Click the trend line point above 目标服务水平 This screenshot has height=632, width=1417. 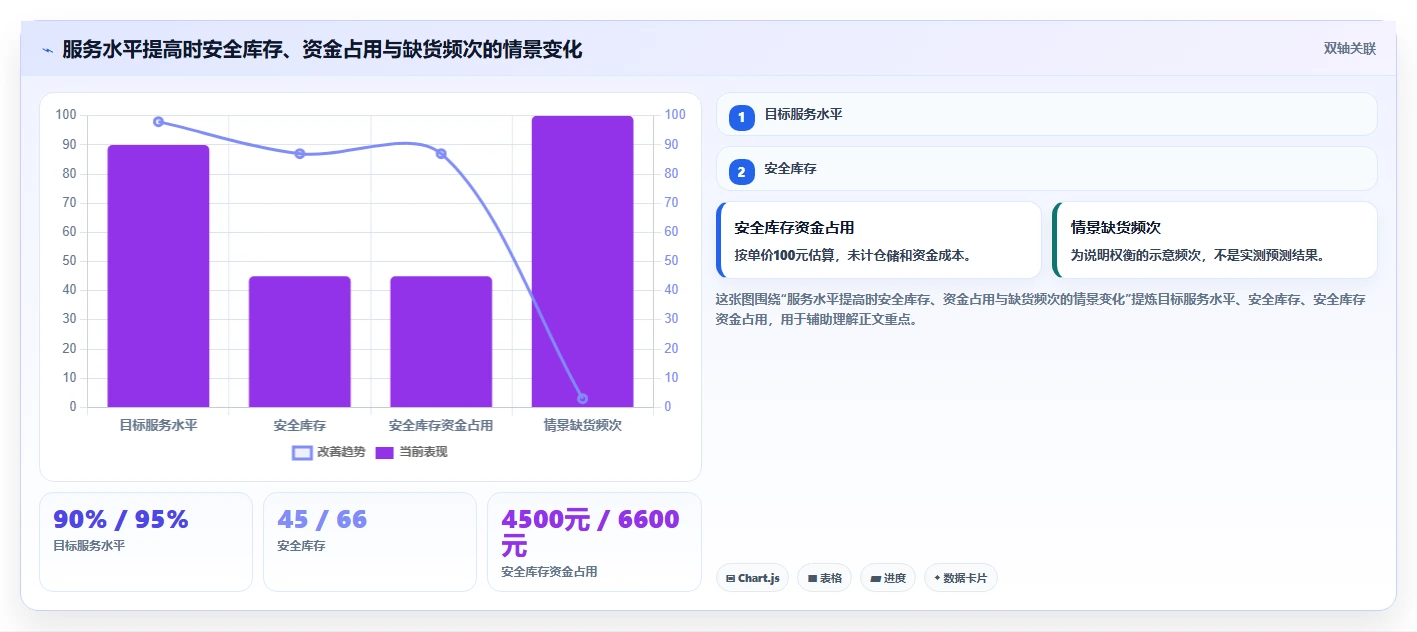coord(158,122)
